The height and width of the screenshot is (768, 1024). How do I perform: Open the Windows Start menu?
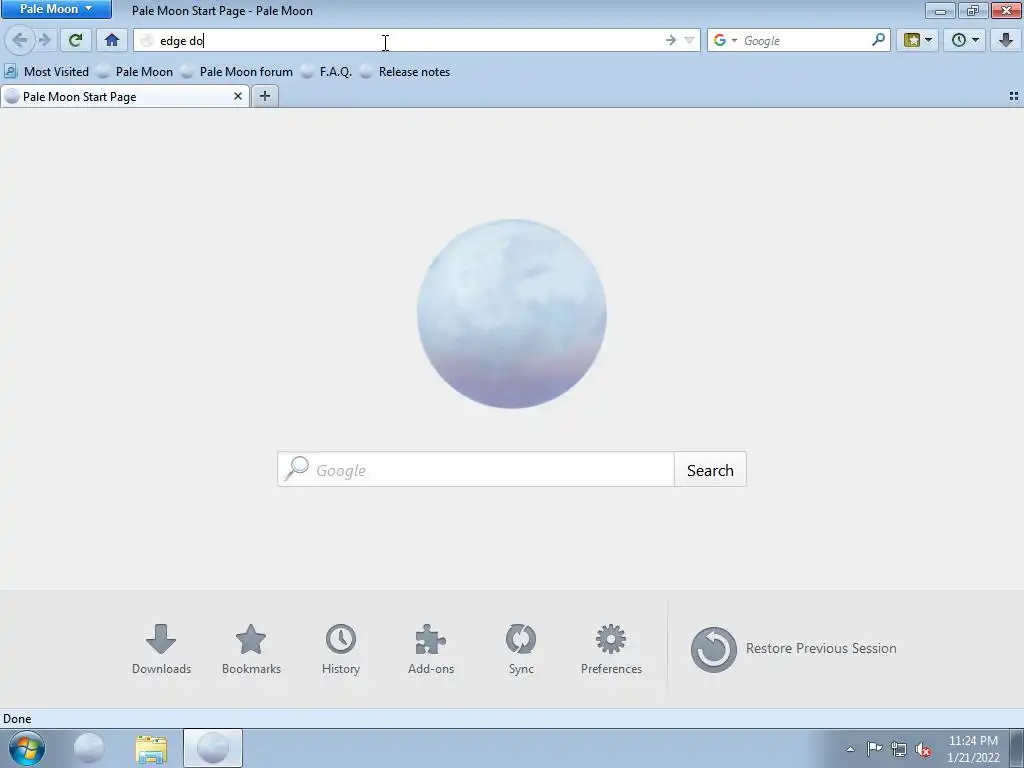(x=27, y=748)
